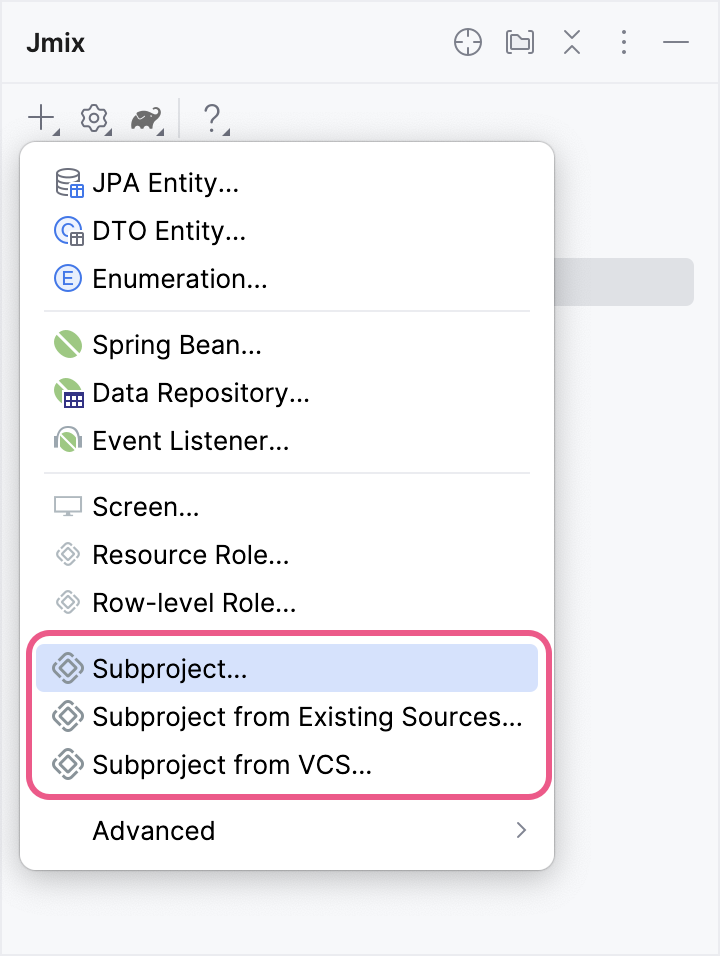720x956 pixels.
Task: Open Jmix settings via the gear icon
Action: (x=93, y=119)
